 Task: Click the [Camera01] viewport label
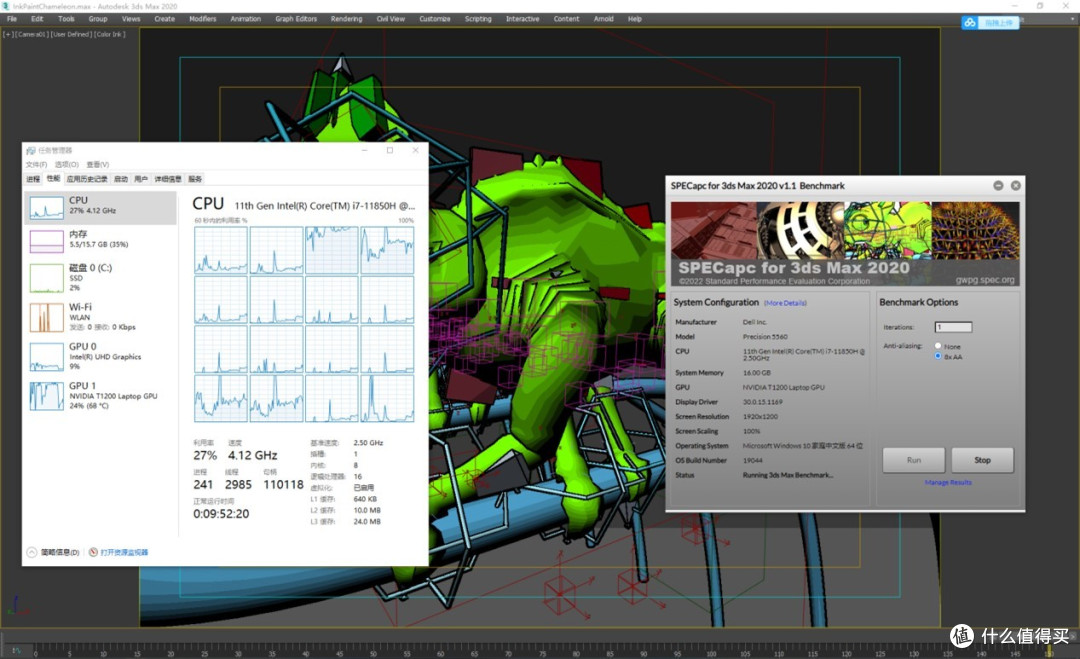coord(32,34)
